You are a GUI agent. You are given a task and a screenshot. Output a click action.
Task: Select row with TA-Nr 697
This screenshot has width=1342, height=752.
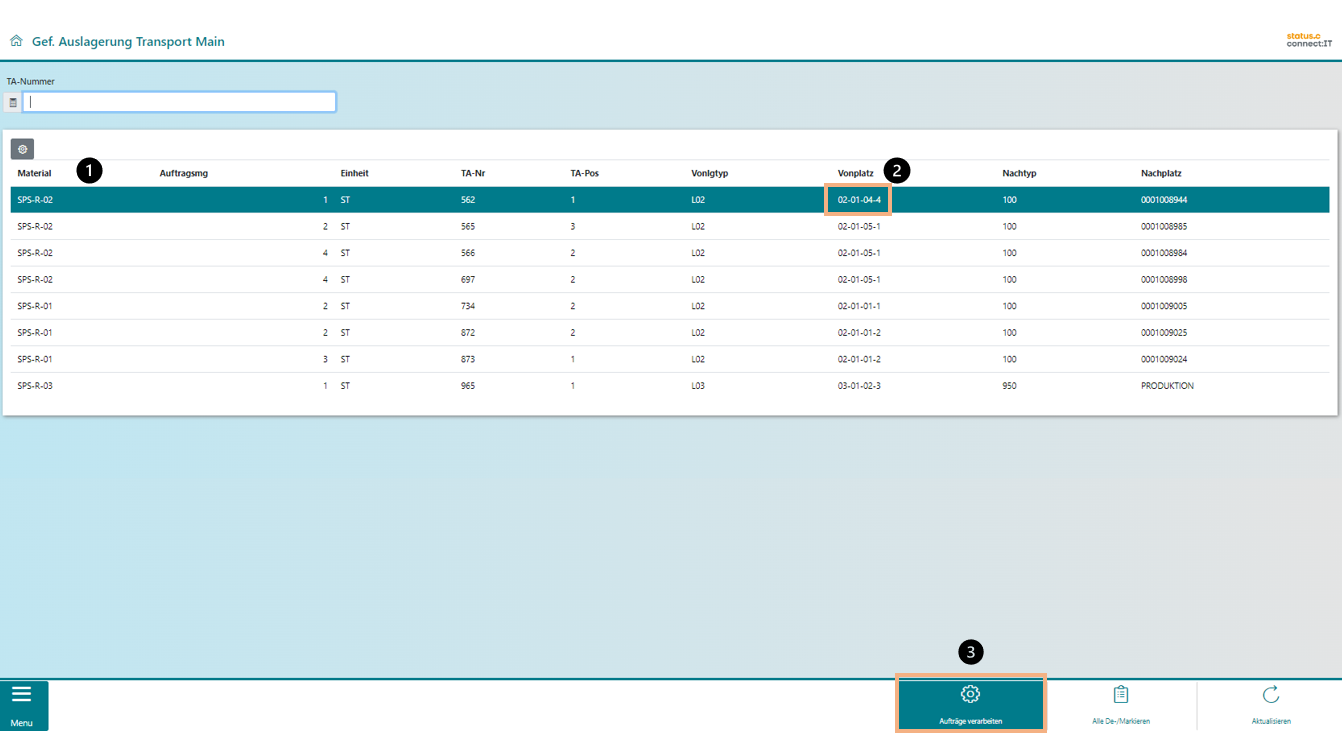click(x=468, y=280)
